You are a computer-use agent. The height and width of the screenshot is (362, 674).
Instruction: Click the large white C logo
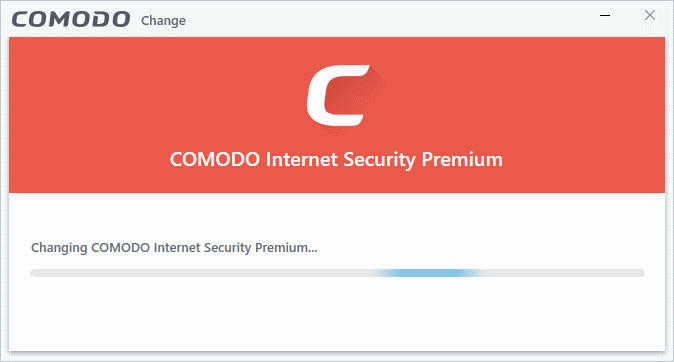click(x=335, y=95)
